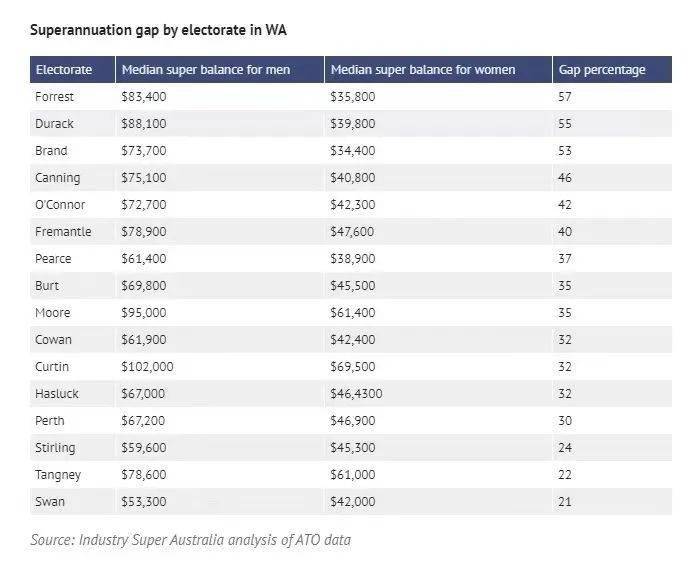The width and height of the screenshot is (690, 567).
Task: Select the Forrest electorate row name
Action: (54, 96)
